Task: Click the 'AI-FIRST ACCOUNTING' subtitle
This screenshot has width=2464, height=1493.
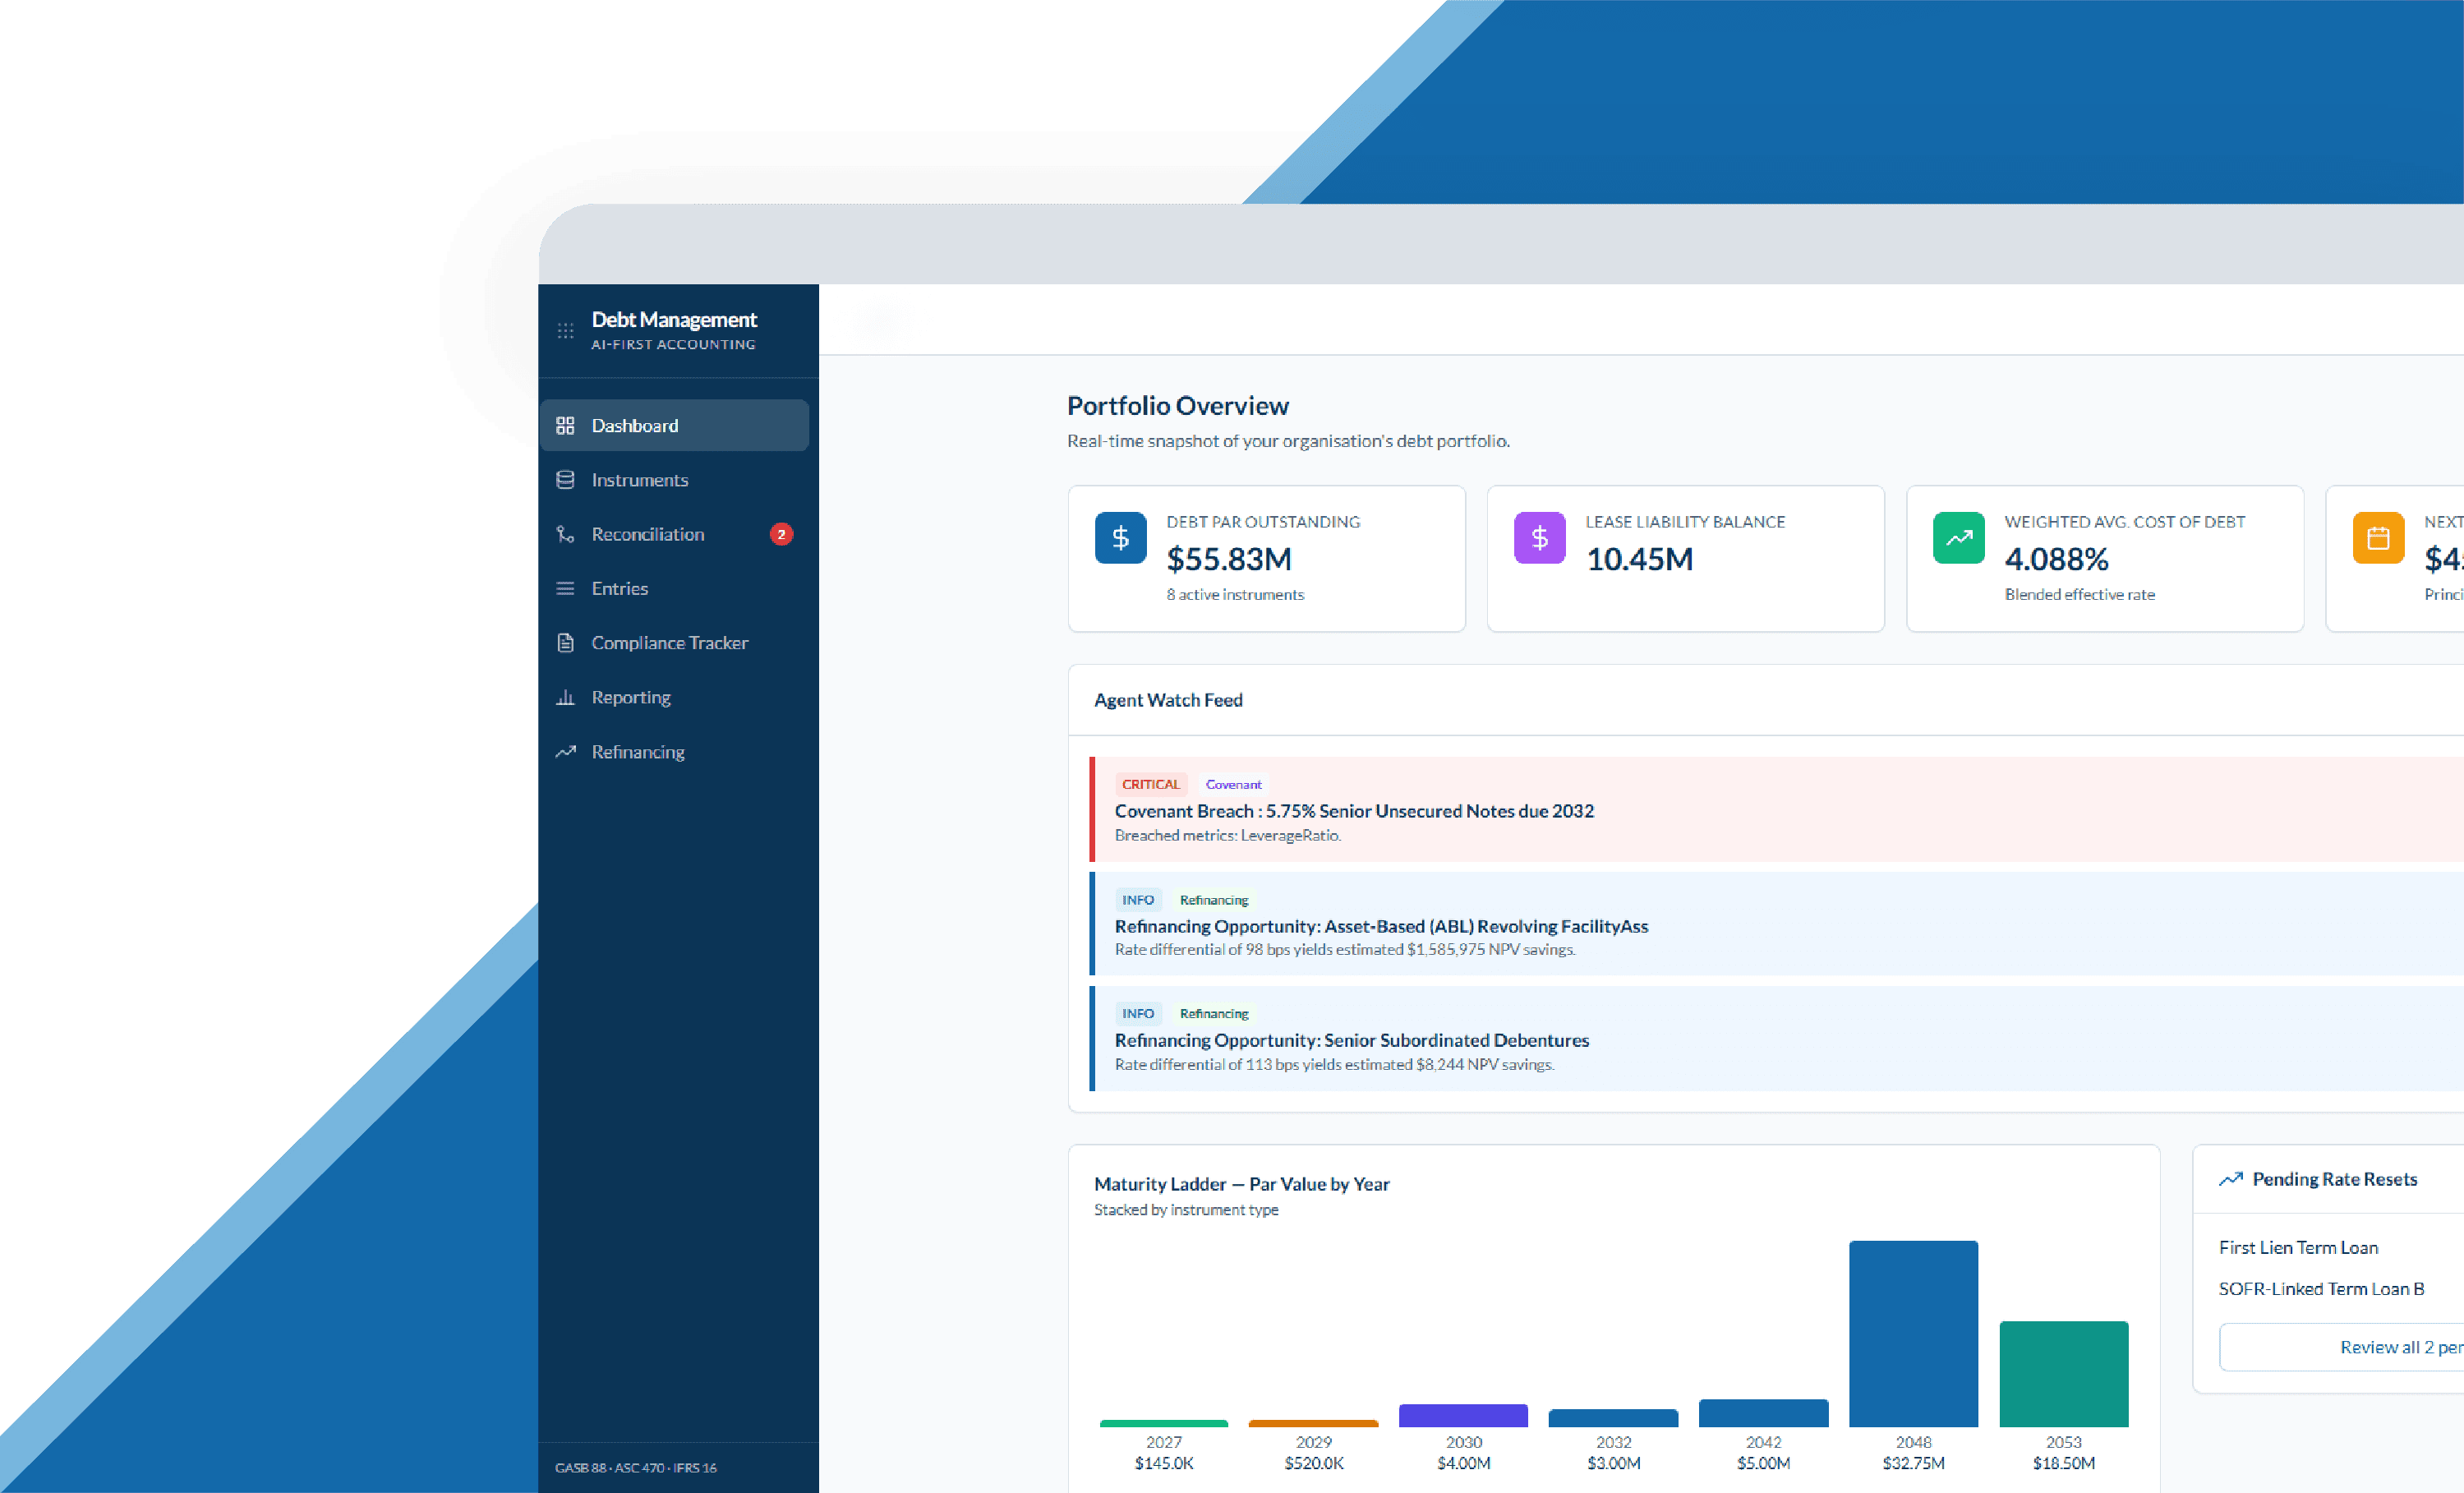Action: click(673, 344)
